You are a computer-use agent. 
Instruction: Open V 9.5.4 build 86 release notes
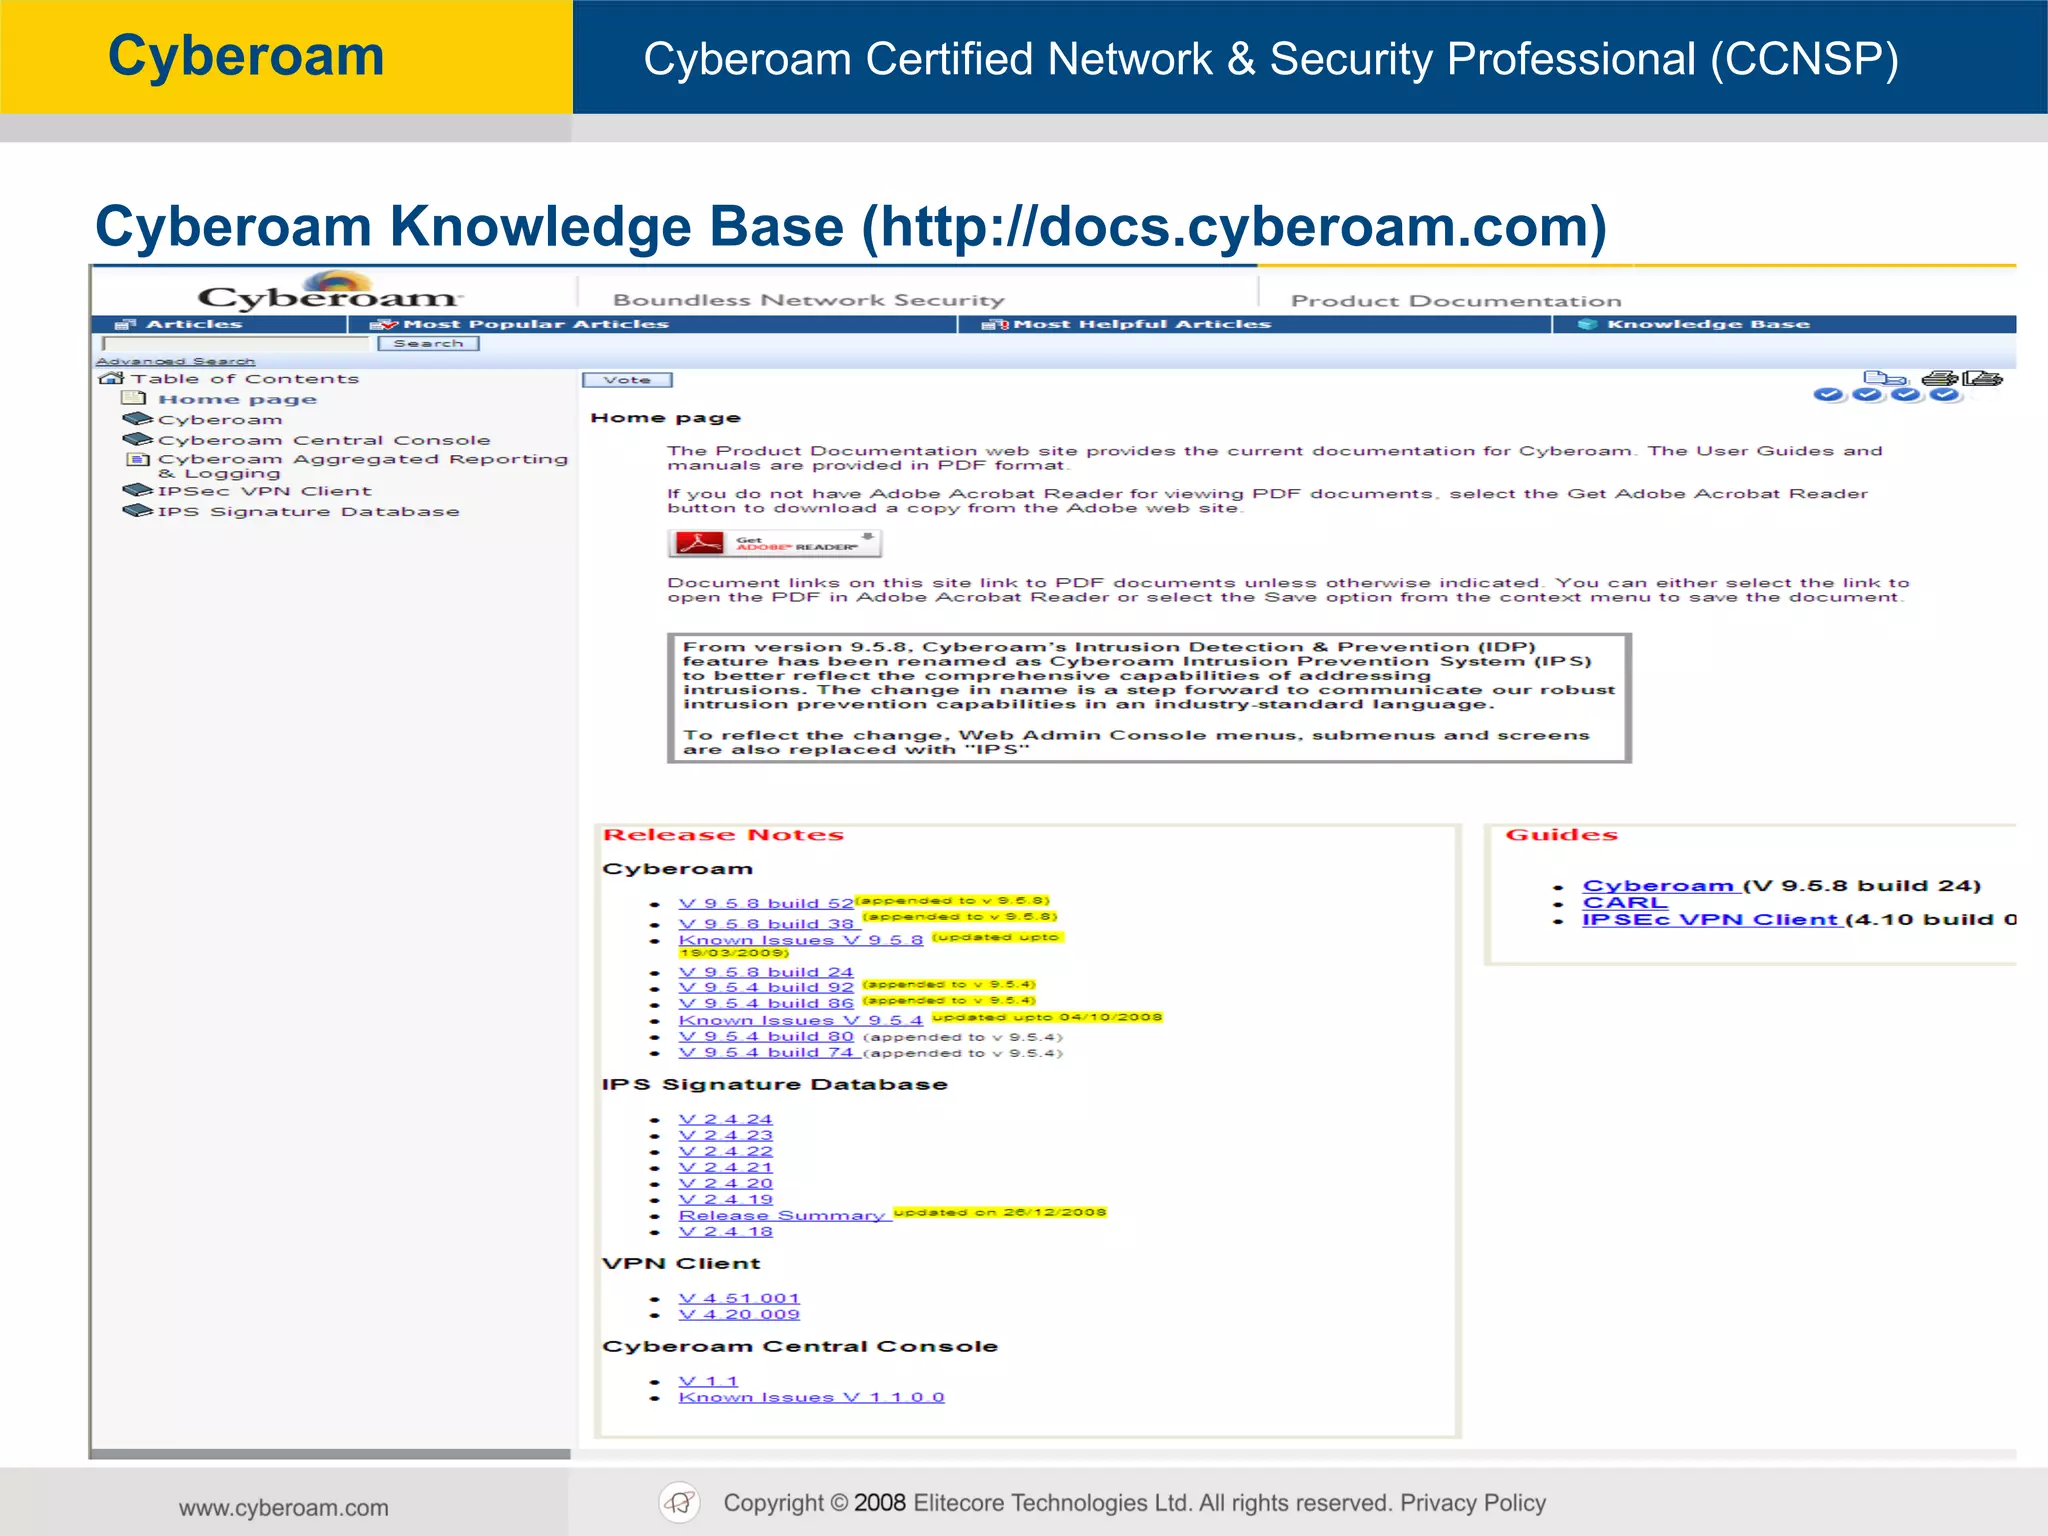click(766, 1003)
